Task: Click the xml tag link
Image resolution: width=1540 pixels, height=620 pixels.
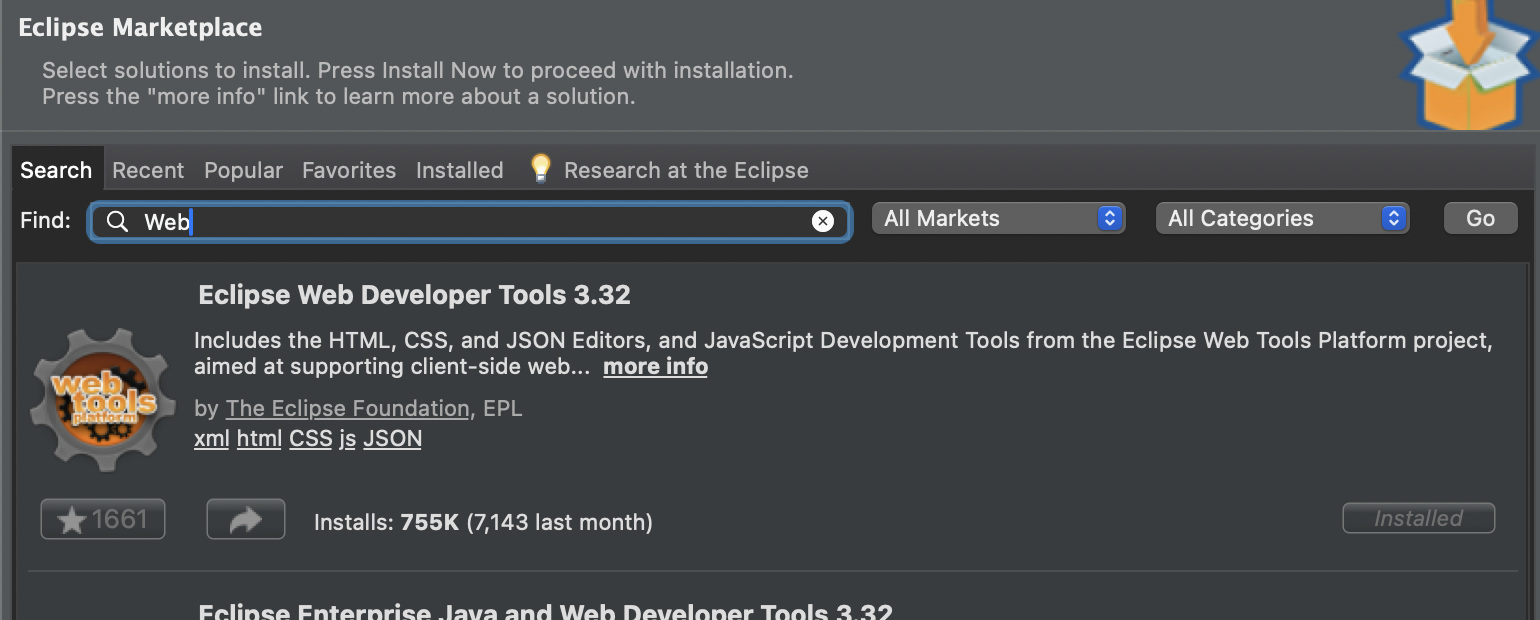Action: pyautogui.click(x=211, y=438)
